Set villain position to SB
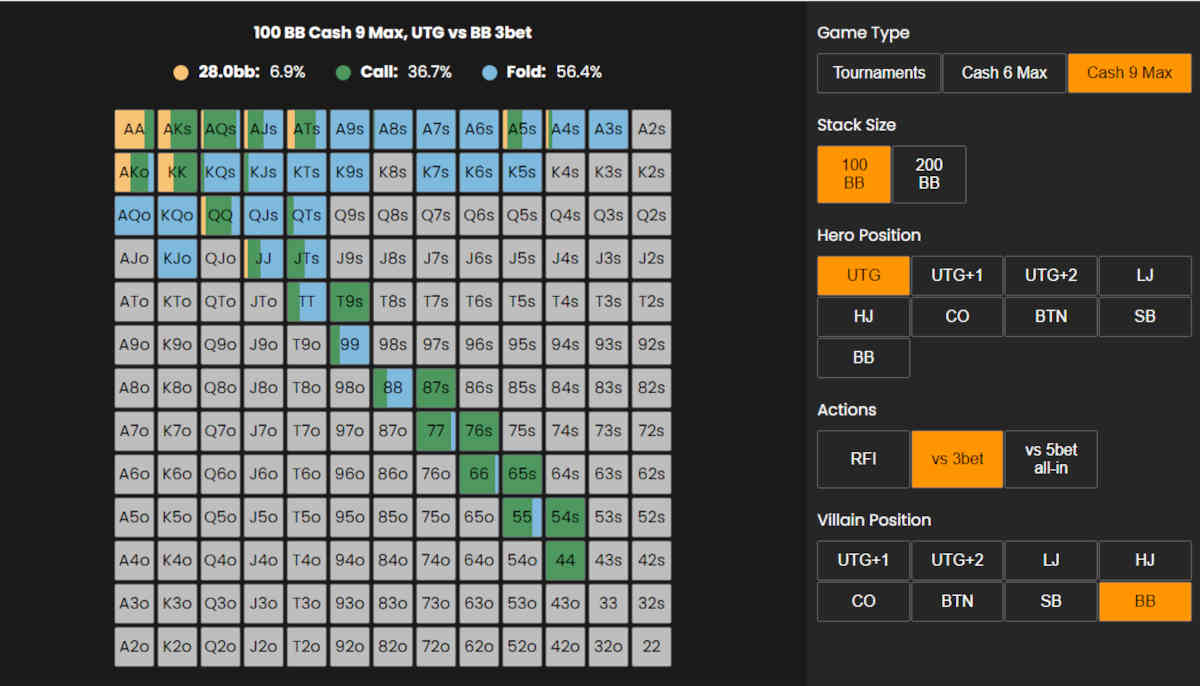 coord(1050,601)
